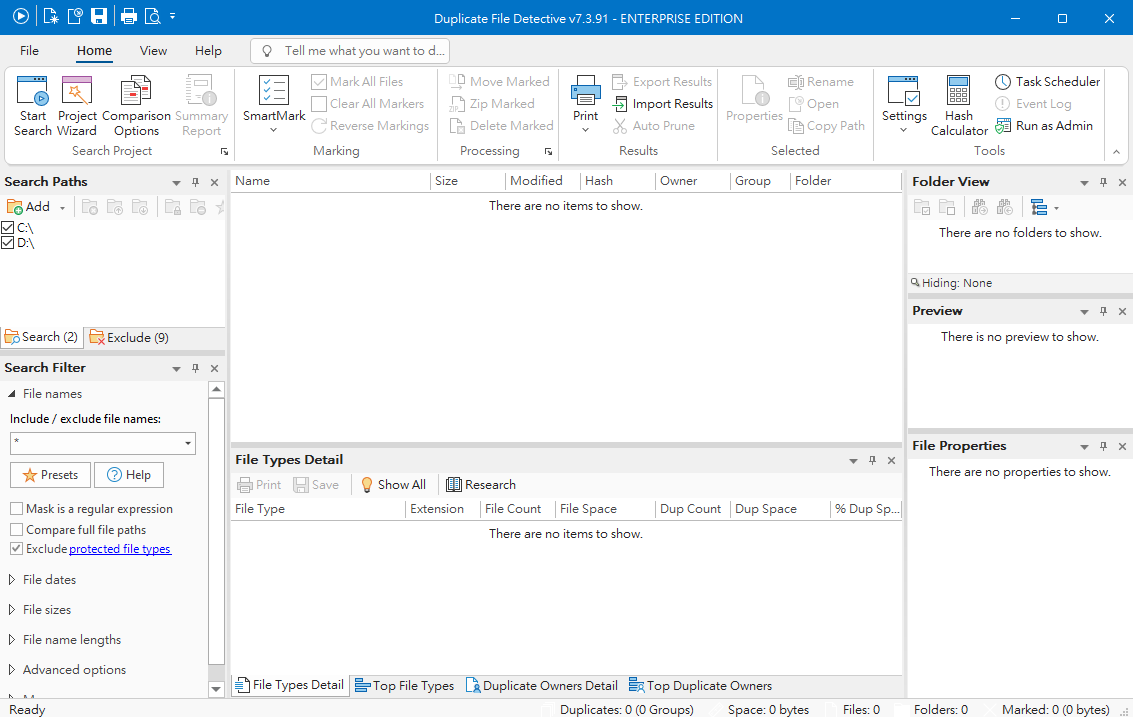
Task: Click the Export Results icon
Action: [x=619, y=82]
